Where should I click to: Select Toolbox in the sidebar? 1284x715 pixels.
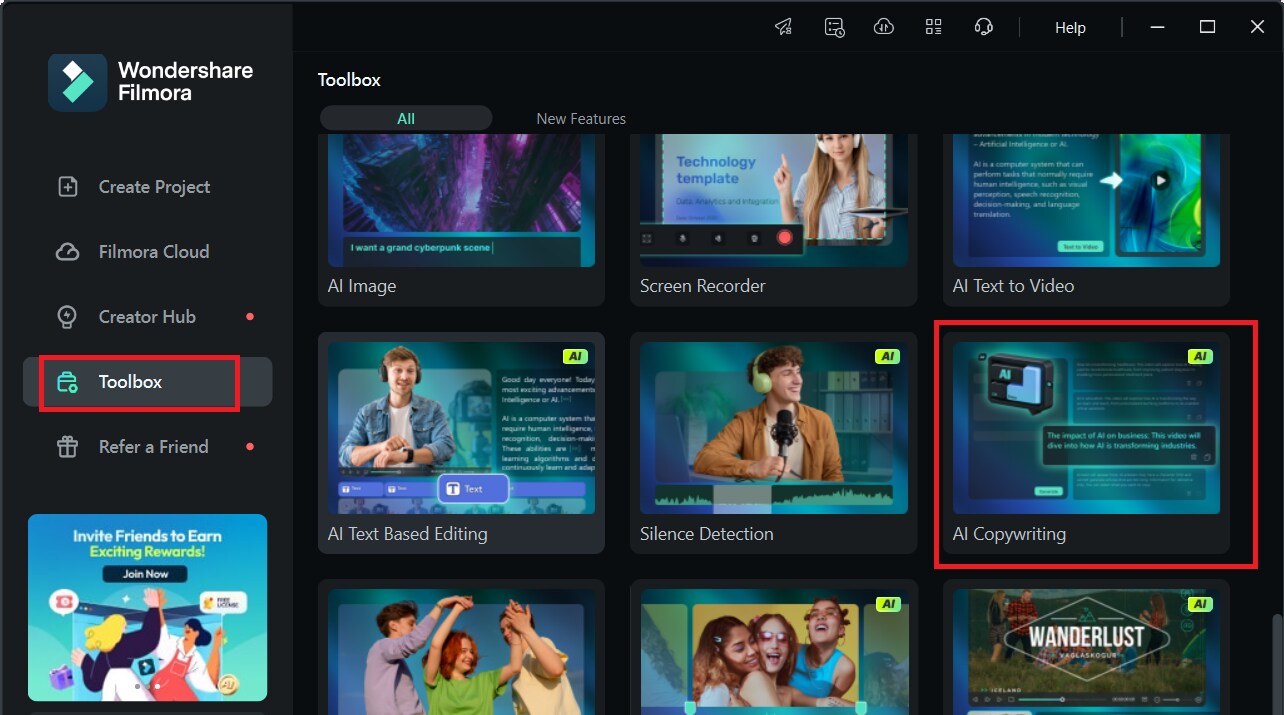pos(148,382)
